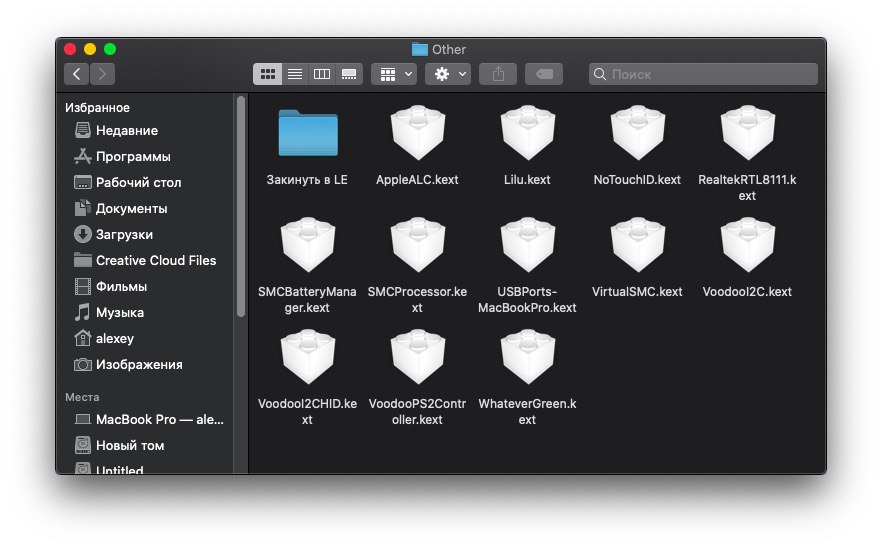Screen dimensions: 882x548
Task: Select the SMCBatteryManager.kext icon
Action: click(x=308, y=245)
